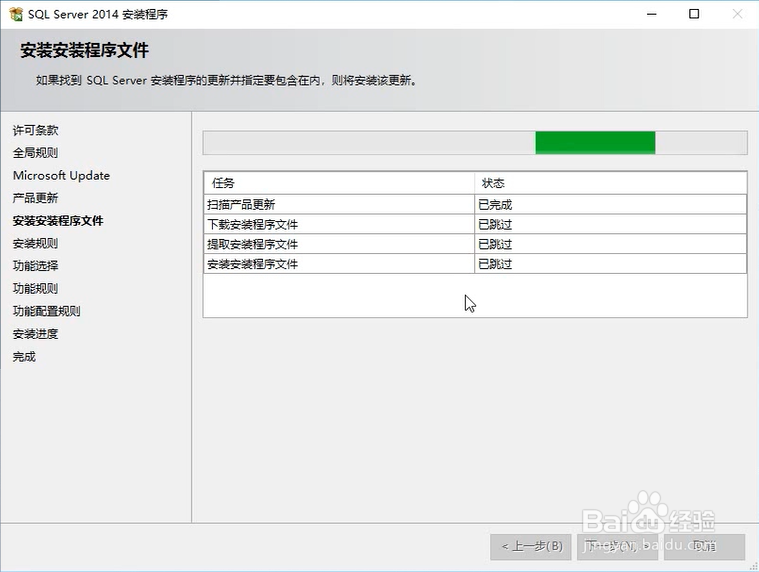
Task: Select the 安装规则 step in sidebar
Action: click(x=35, y=243)
